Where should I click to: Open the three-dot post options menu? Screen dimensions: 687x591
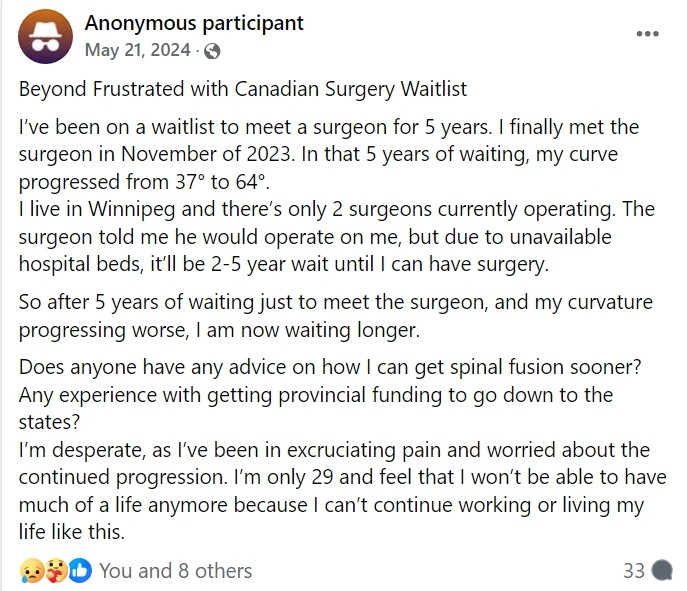coord(648,33)
